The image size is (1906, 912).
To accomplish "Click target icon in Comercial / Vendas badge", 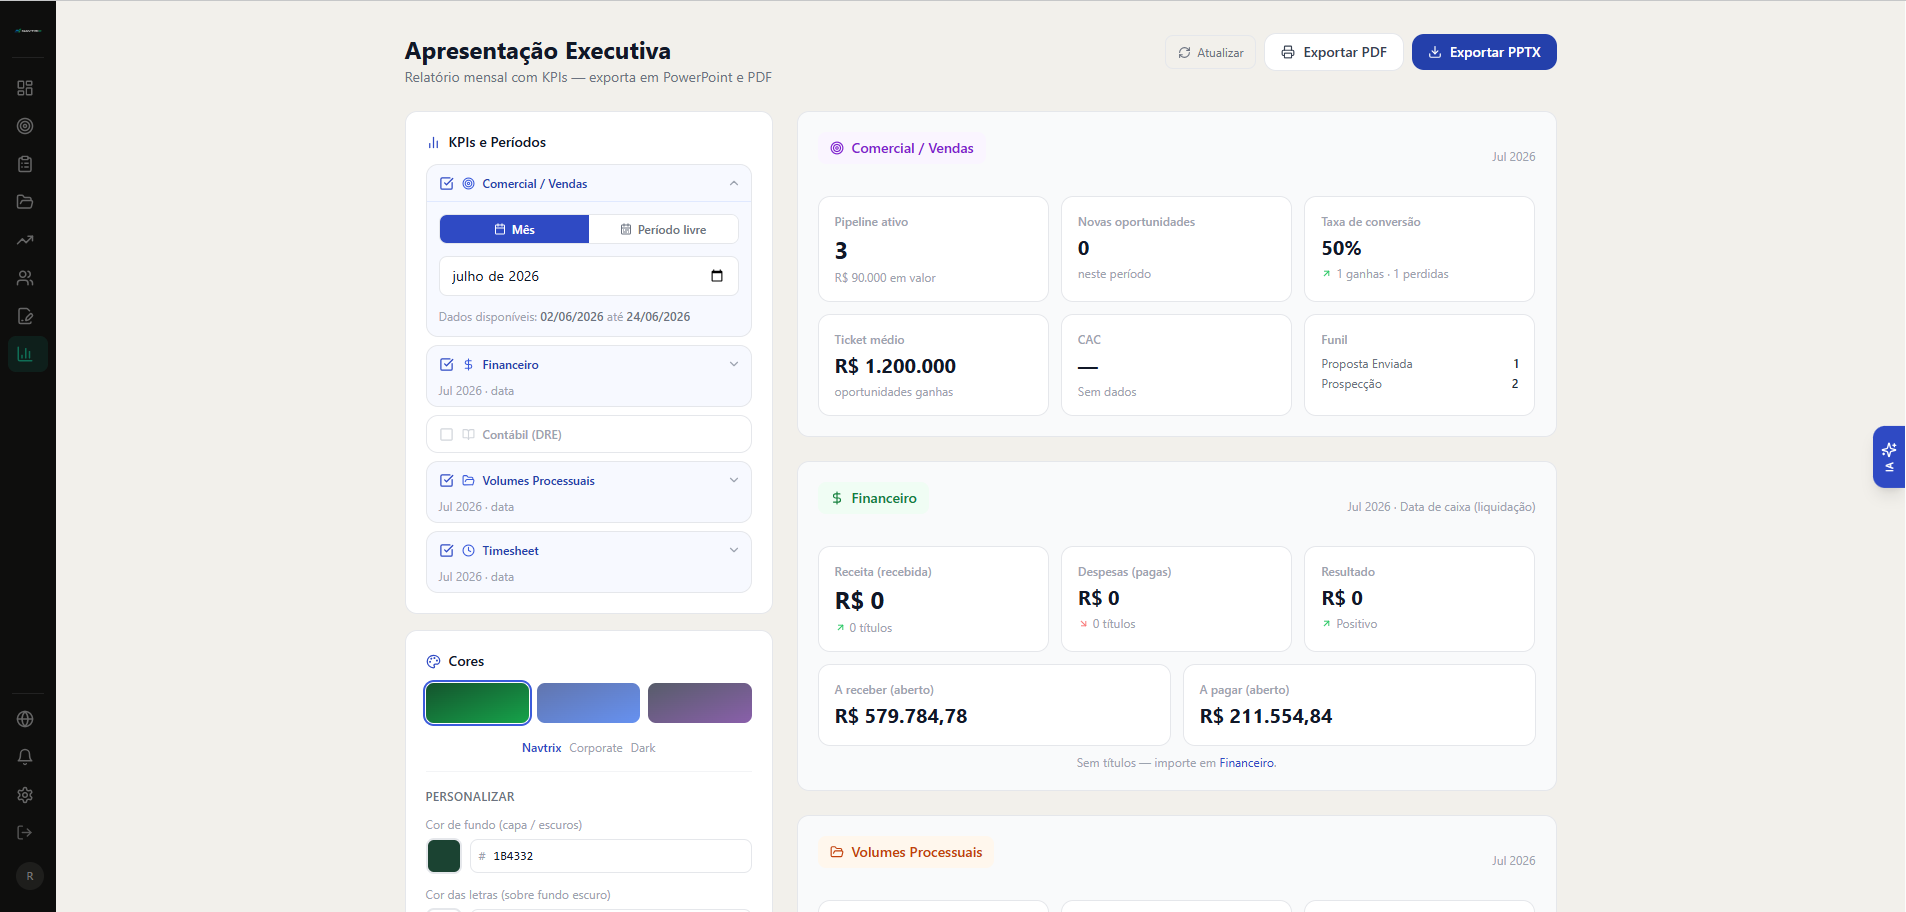I will 837,148.
